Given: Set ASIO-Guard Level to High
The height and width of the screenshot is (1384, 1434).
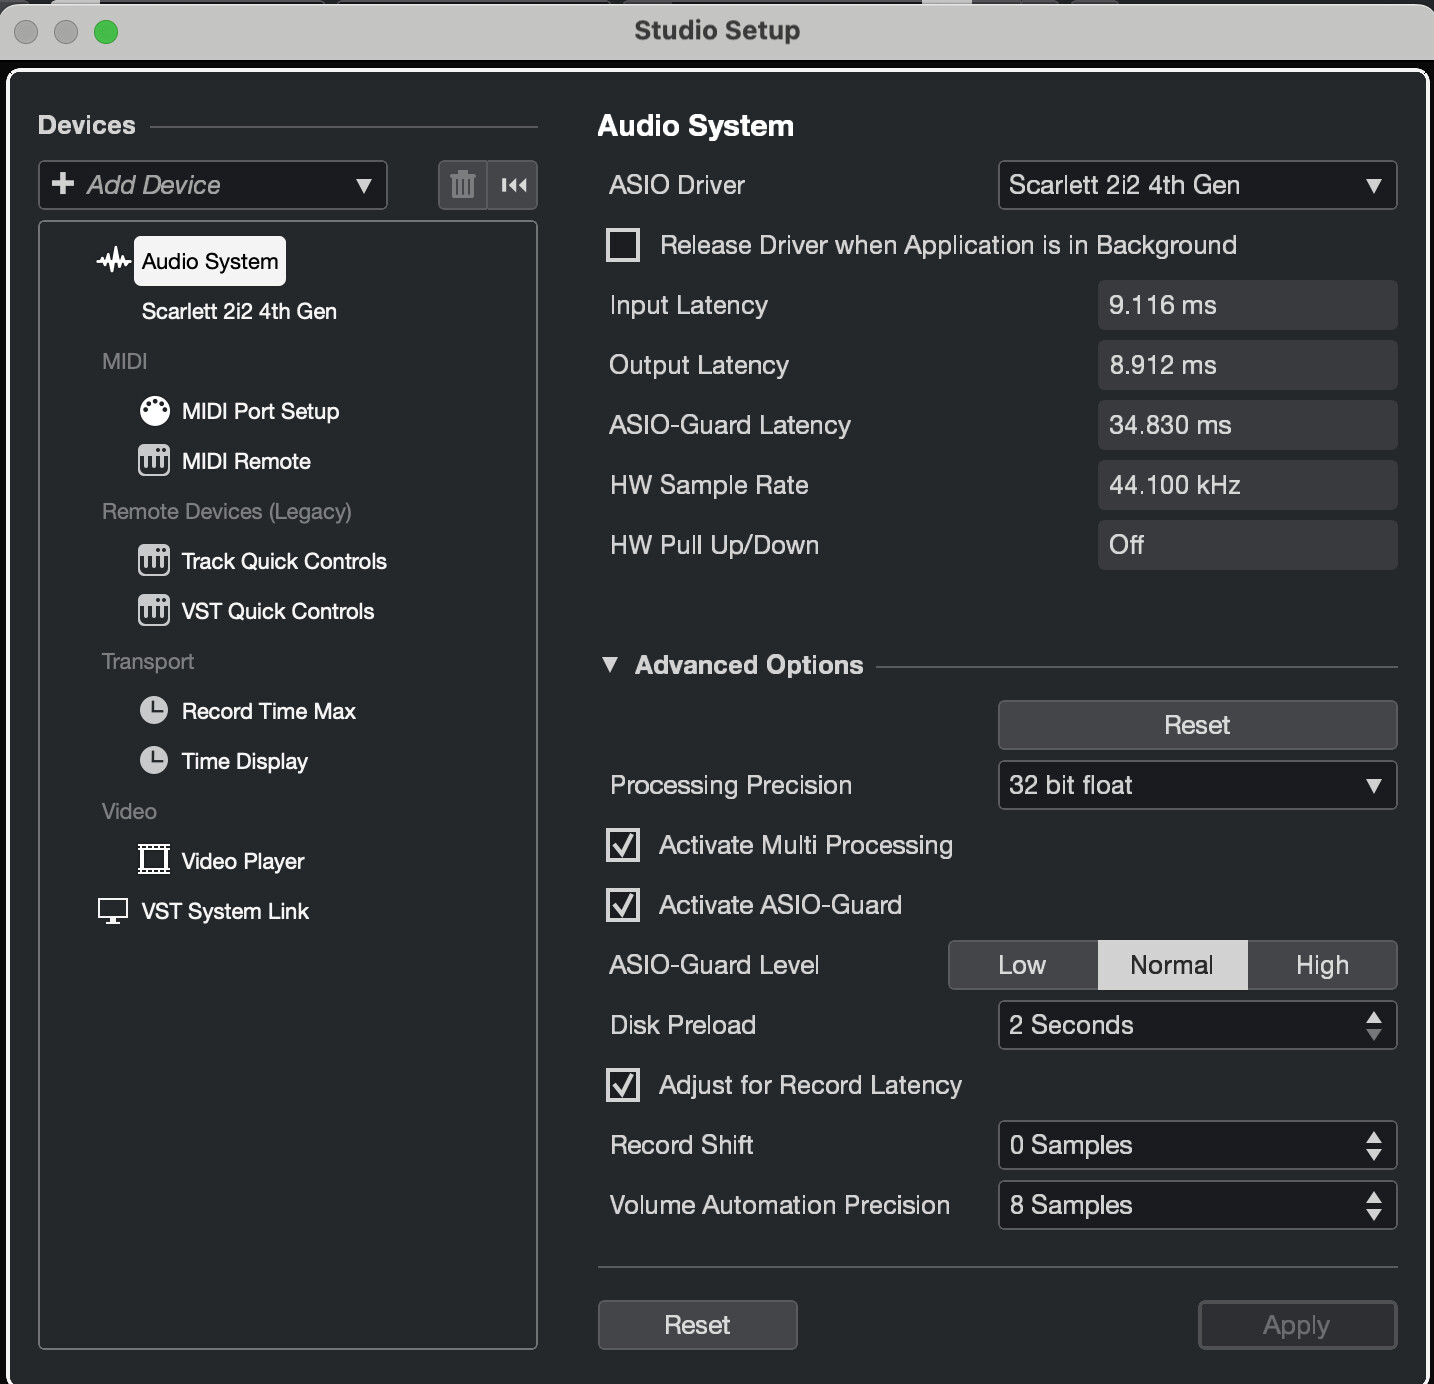Looking at the screenshot, I should point(1322,965).
